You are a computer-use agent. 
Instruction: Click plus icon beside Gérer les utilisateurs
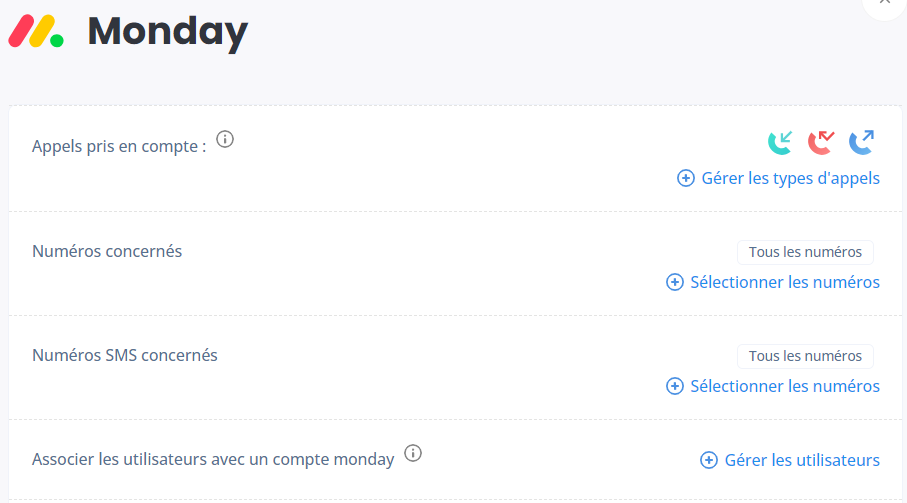709,460
